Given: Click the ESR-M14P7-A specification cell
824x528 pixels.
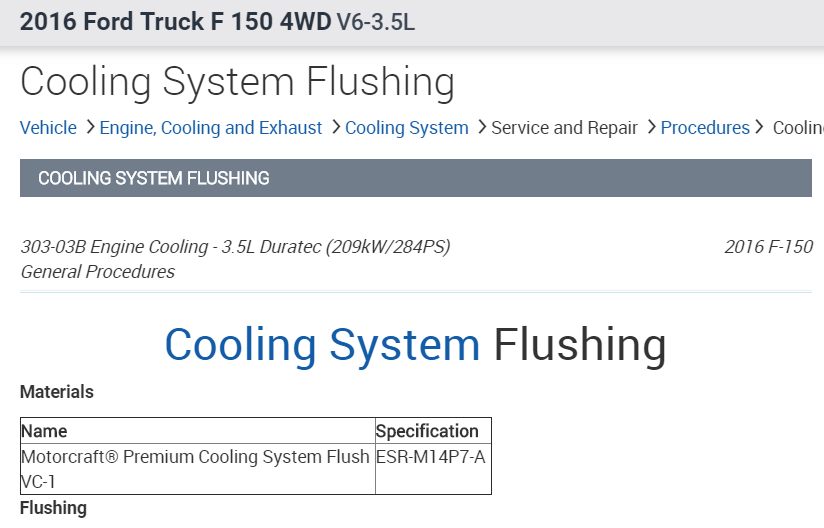Looking at the screenshot, I should click(430, 458).
